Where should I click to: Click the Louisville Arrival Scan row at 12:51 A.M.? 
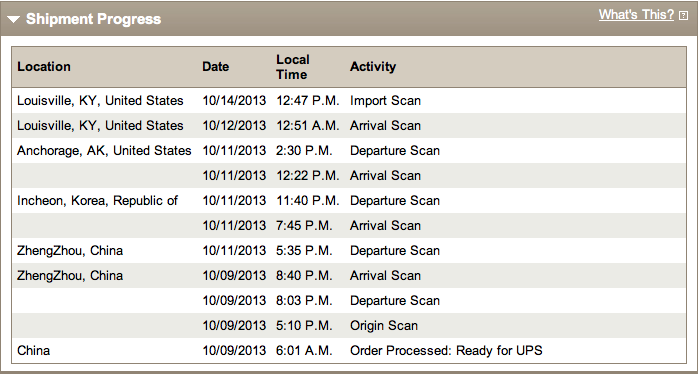pos(349,125)
